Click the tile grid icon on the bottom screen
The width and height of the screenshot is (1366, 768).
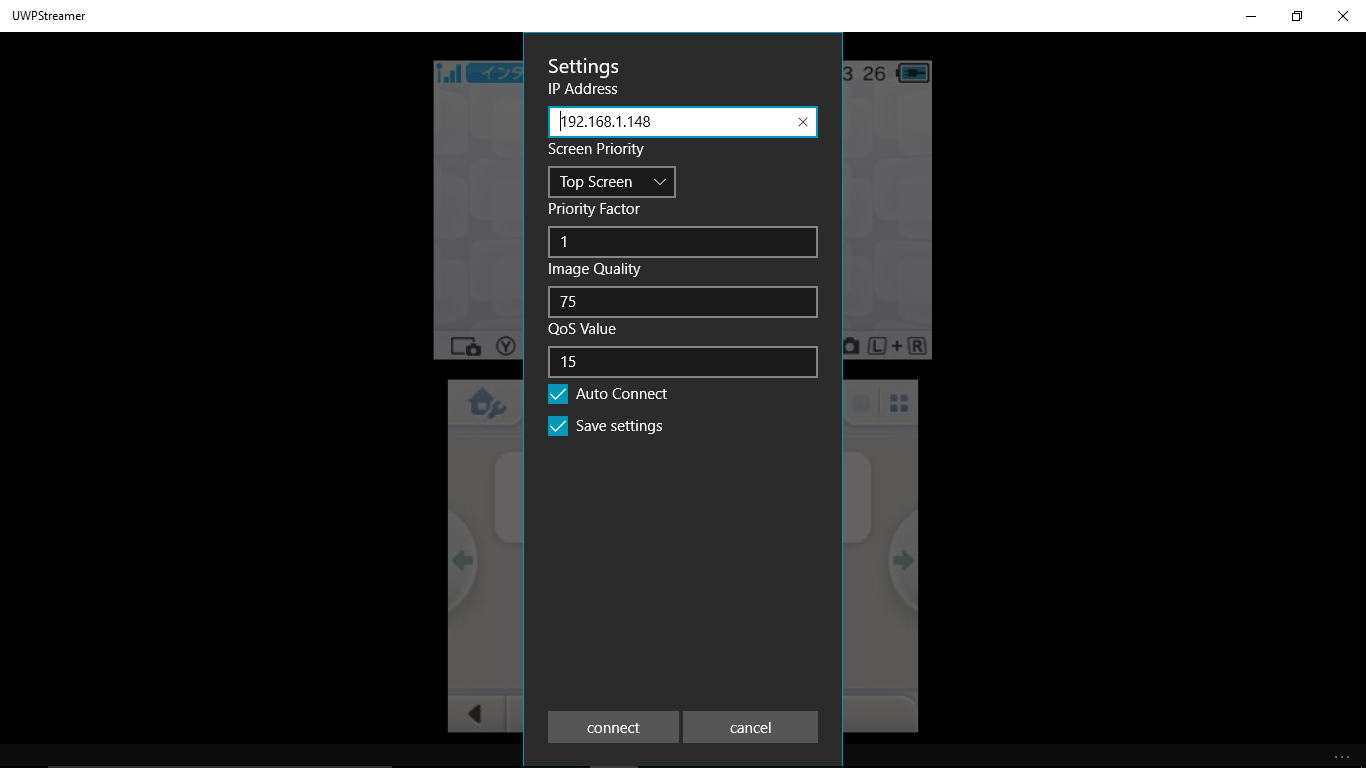coord(897,402)
